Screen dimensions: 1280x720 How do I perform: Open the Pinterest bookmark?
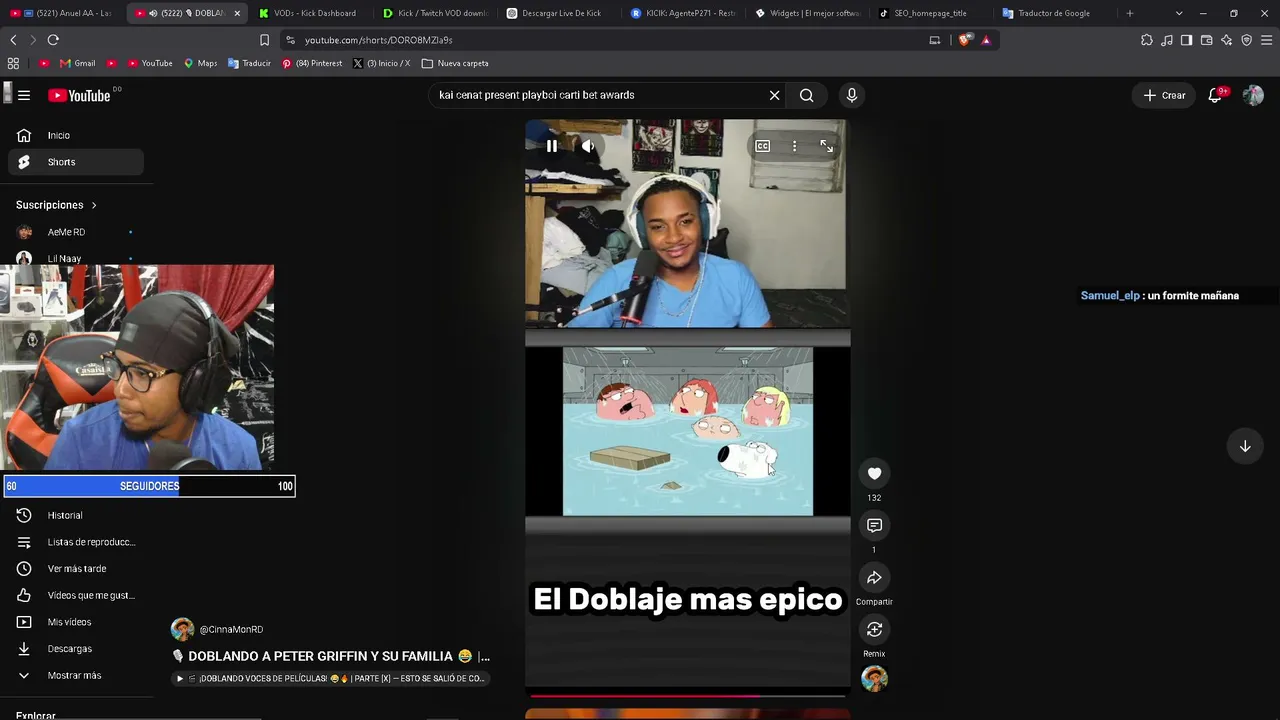[312, 63]
